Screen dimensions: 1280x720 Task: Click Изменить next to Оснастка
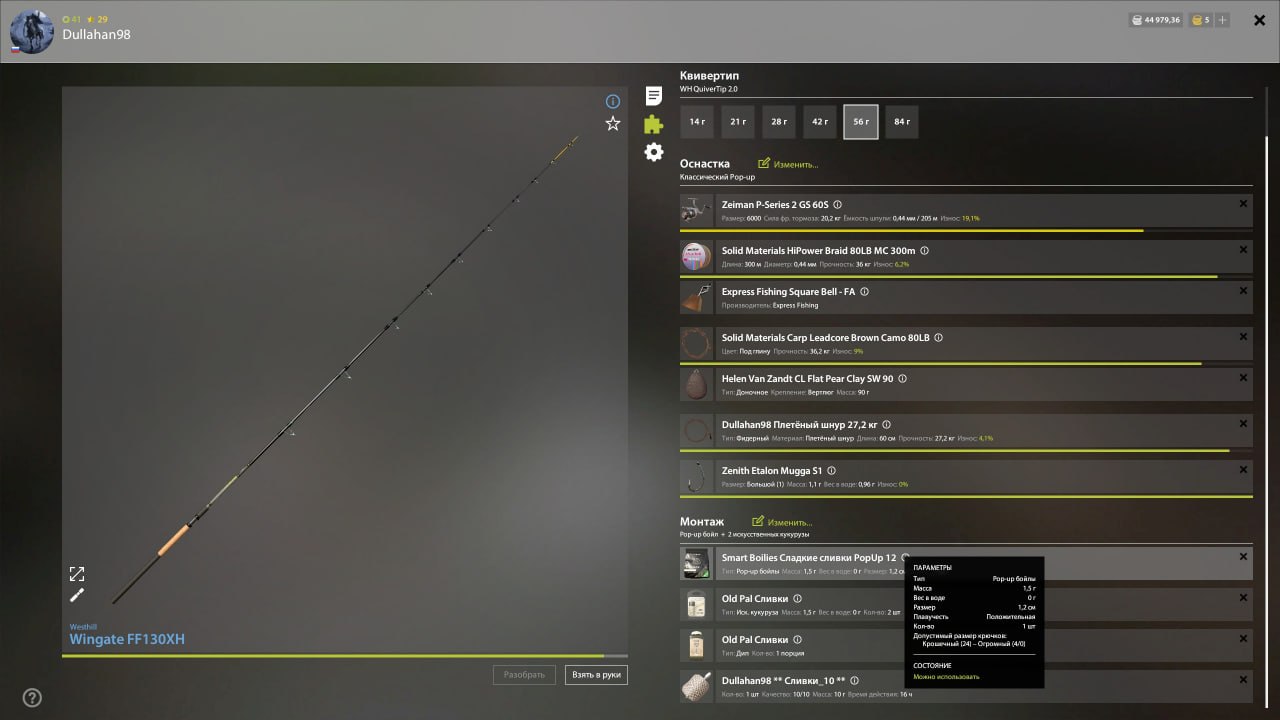click(x=788, y=164)
